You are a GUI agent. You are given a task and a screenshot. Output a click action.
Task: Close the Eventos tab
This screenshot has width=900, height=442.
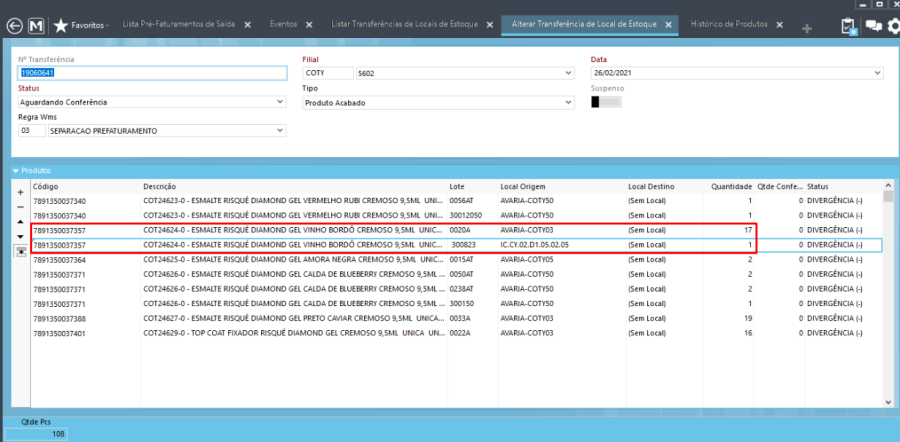point(307,24)
